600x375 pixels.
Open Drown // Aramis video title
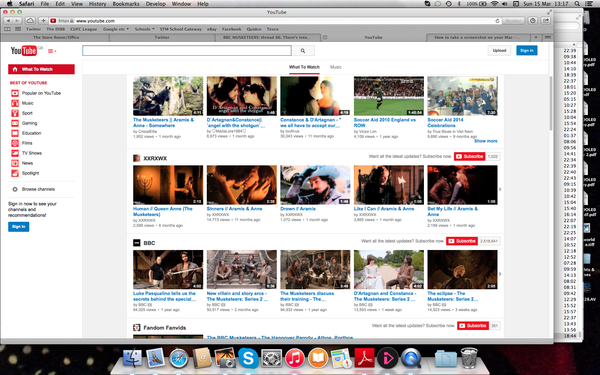pyautogui.click(x=298, y=209)
